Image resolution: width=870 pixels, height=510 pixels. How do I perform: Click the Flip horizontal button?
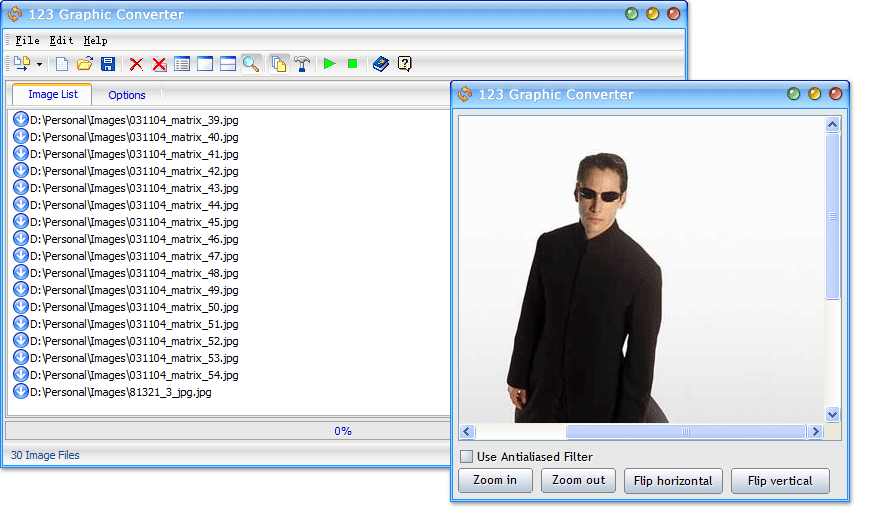tap(673, 481)
